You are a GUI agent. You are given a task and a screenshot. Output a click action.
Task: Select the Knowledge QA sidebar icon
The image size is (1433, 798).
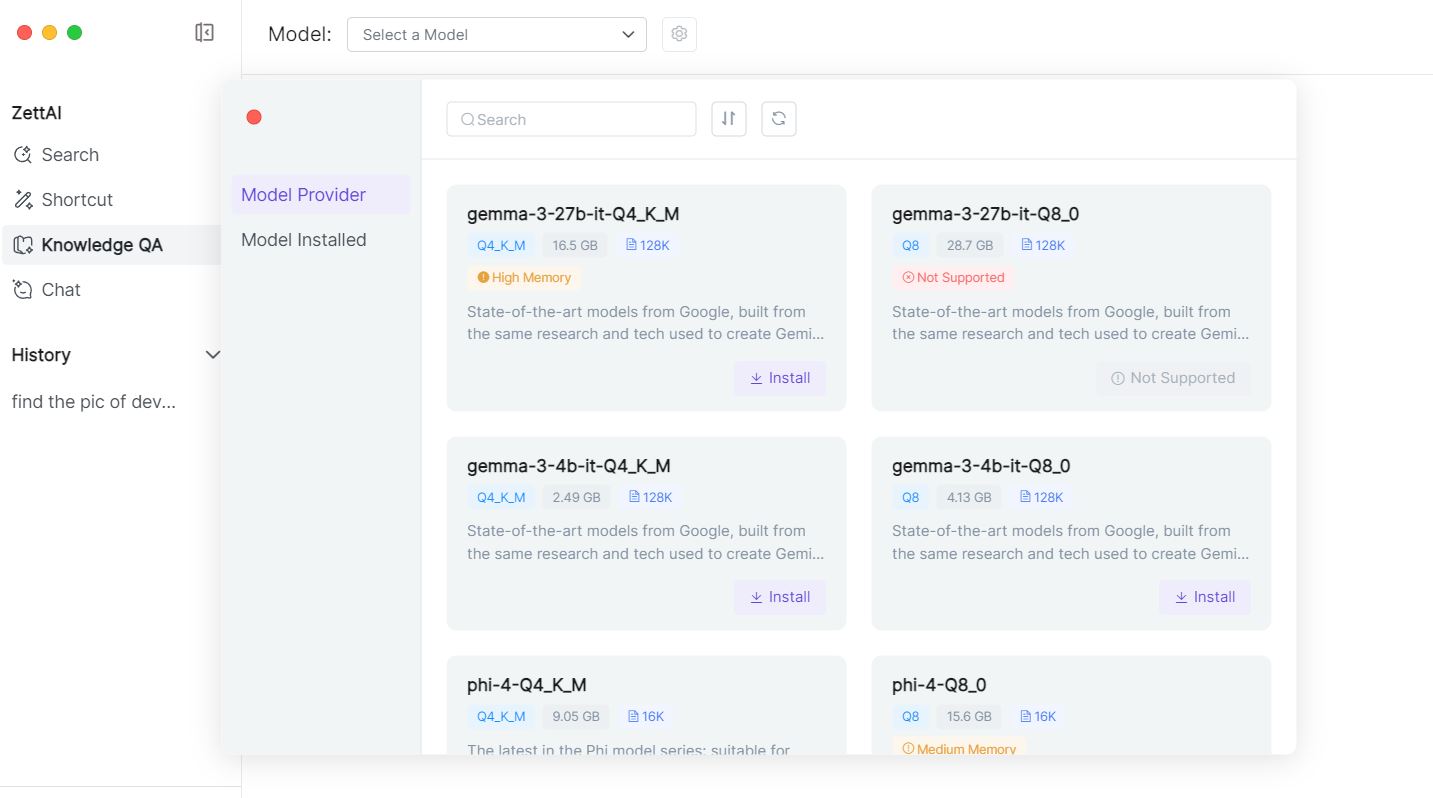[x=22, y=244]
